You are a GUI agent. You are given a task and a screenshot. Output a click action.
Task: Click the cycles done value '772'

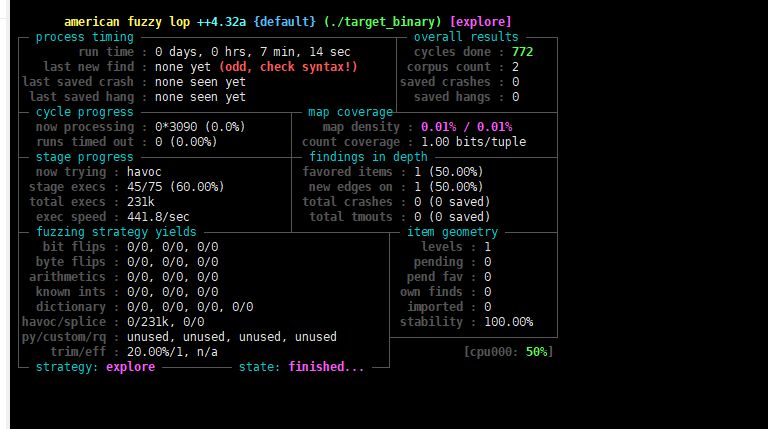tap(522, 52)
